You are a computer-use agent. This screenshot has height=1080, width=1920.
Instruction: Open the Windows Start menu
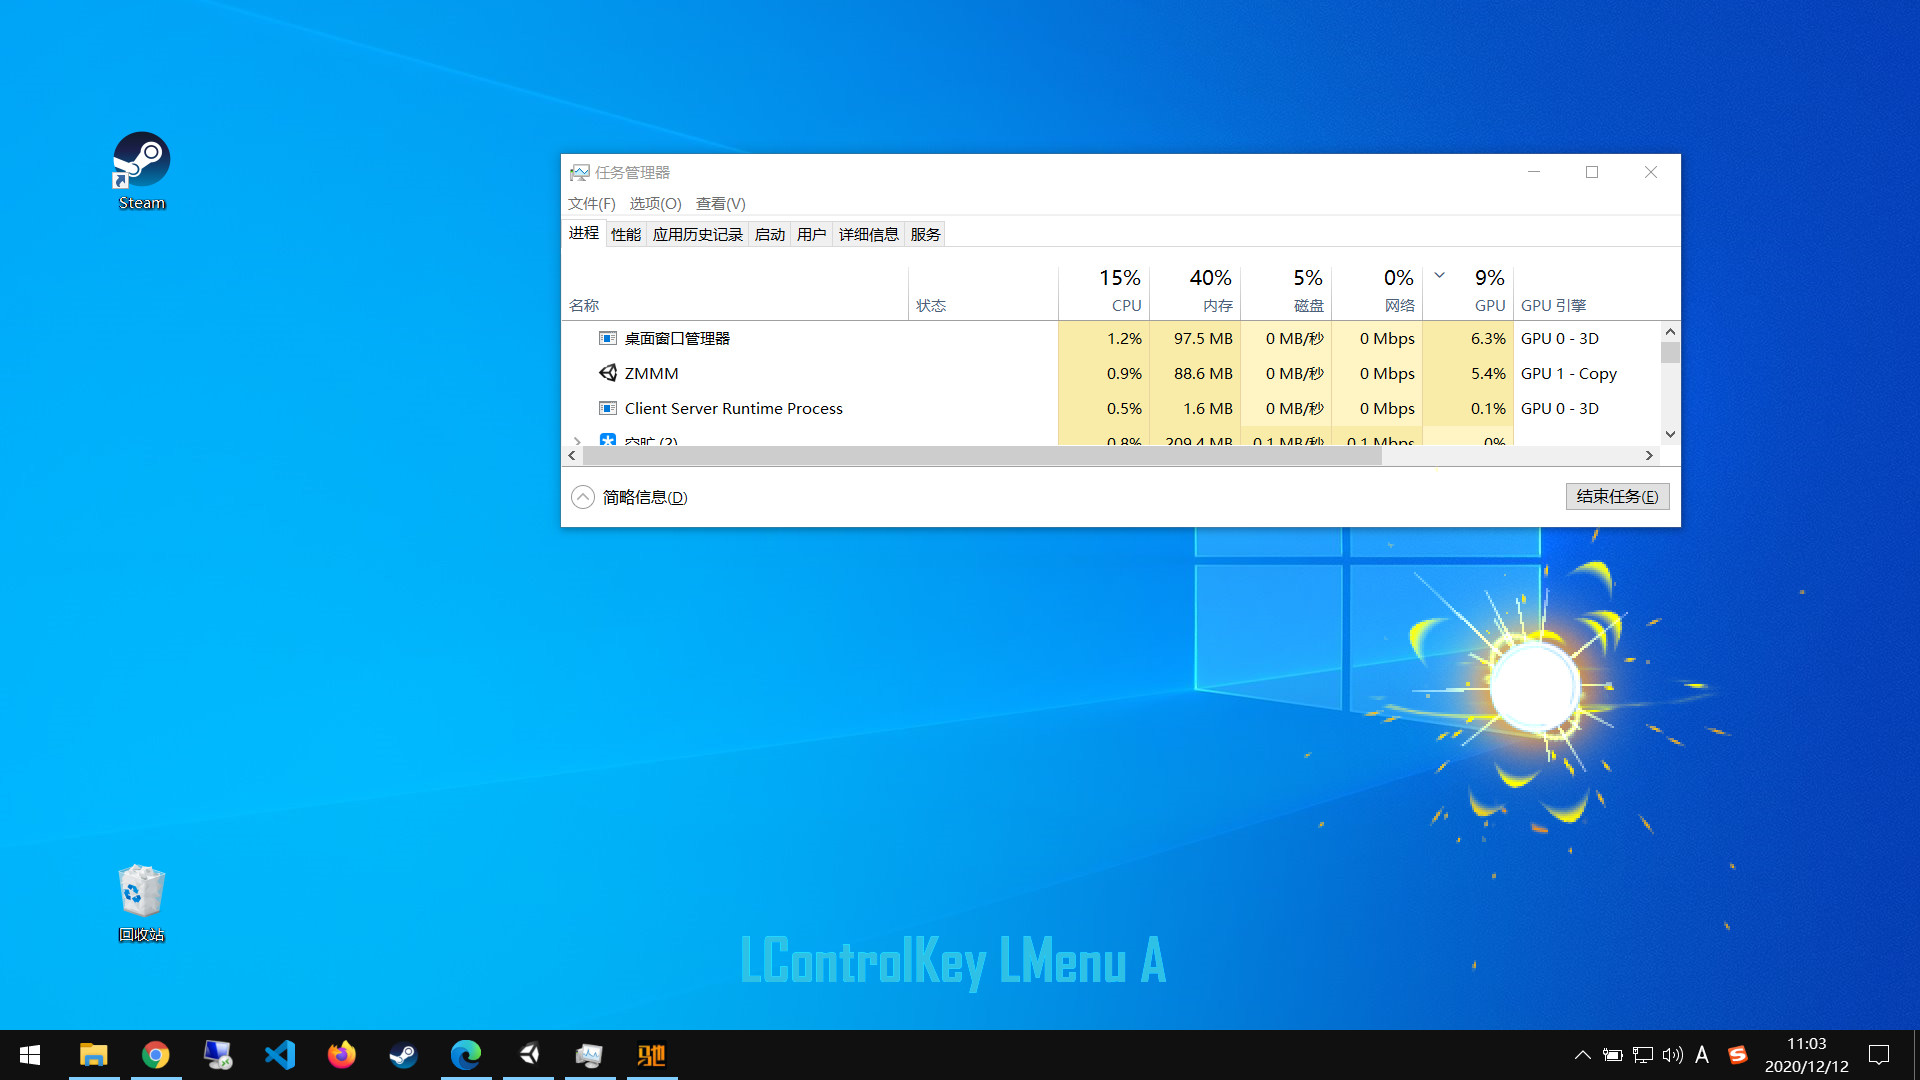(29, 1055)
